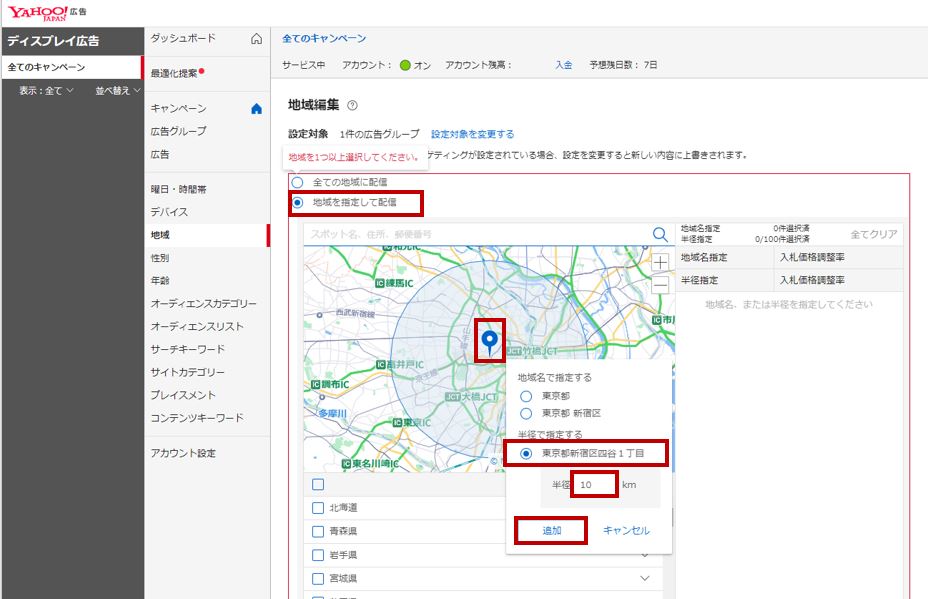This screenshot has height=599, width=928.
Task: Open プレイスメント menu item
Action: coord(182,395)
